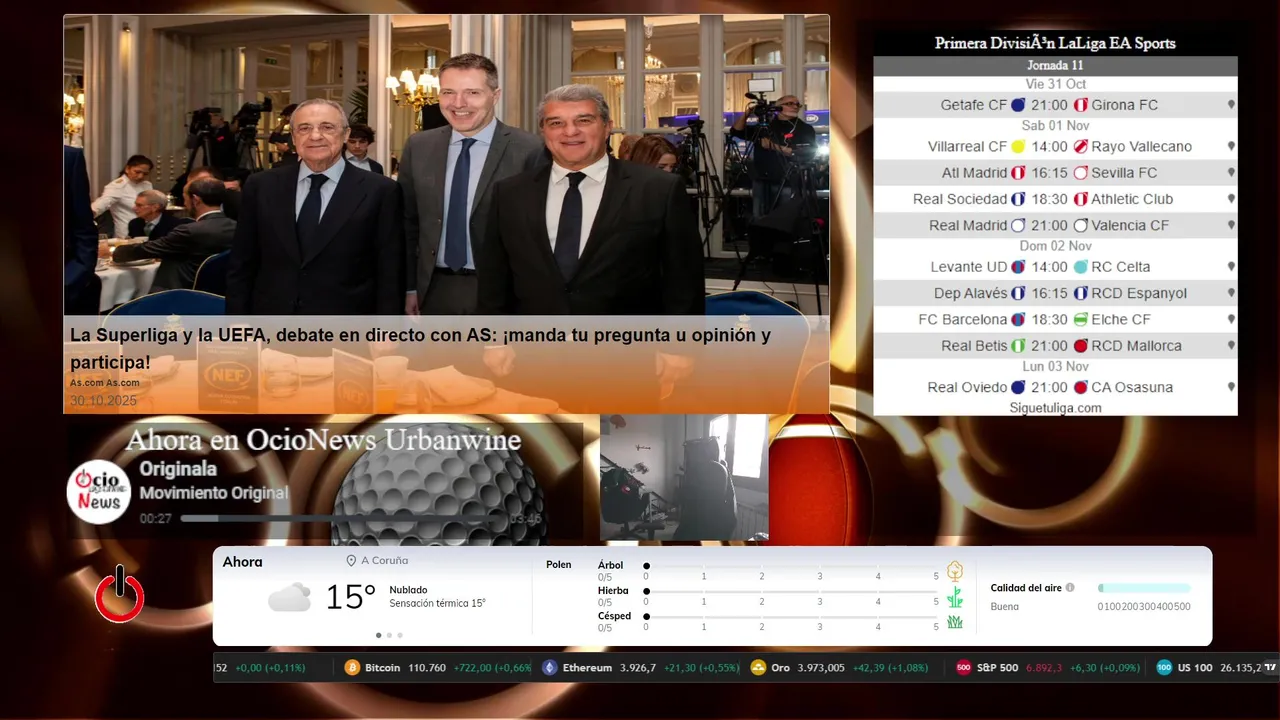Click the Ahora en OcioNews Urbanwine heading
Viewport: 1280px width, 720px height.
323,440
